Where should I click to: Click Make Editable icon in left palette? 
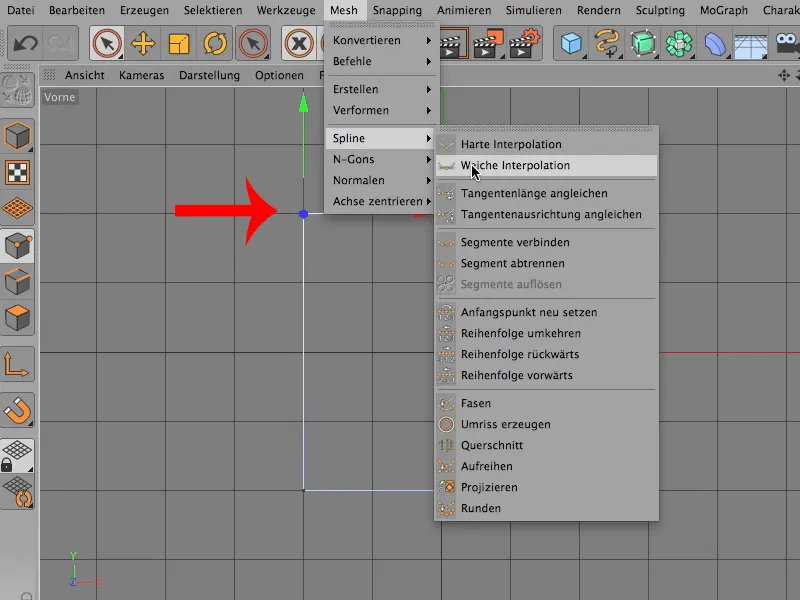tap(17, 90)
